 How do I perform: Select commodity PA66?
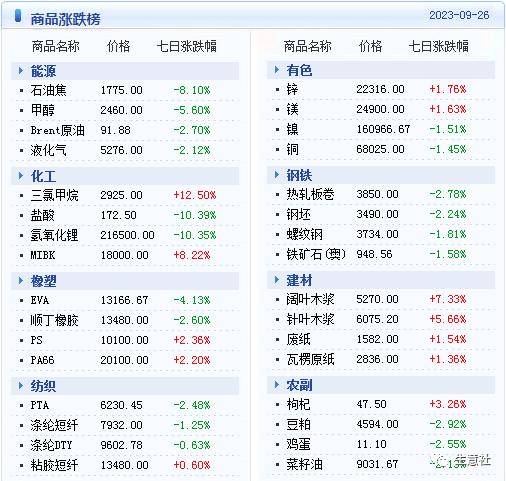42,360
